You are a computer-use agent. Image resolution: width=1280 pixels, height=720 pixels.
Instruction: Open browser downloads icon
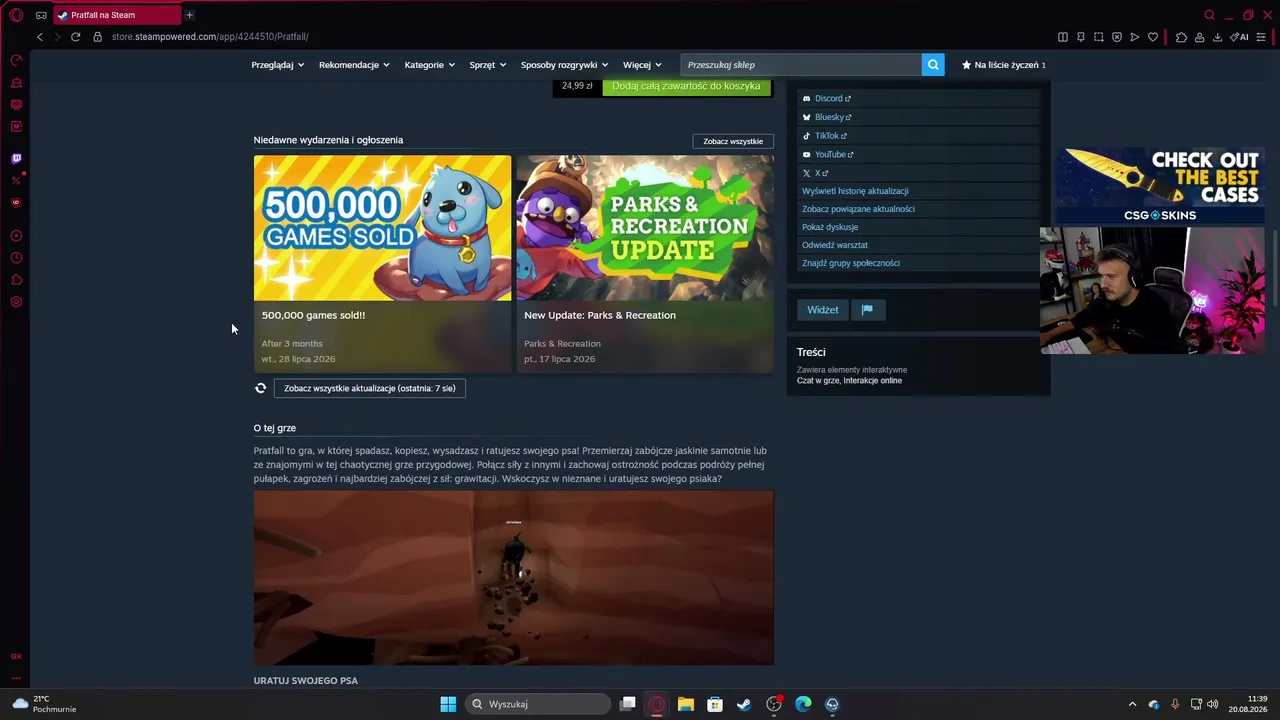click(x=1217, y=37)
